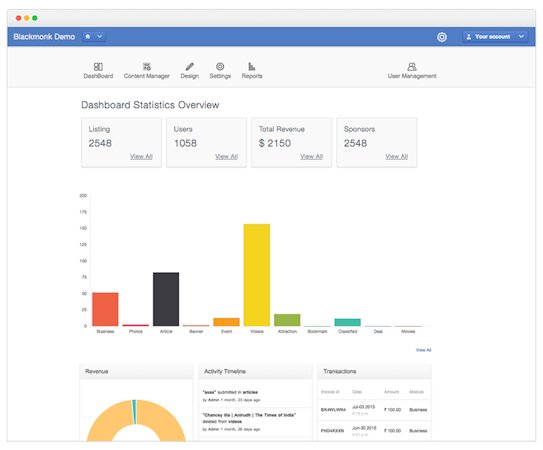Click the red Business bar in chart
Screen dimensions: 543x450
[105, 309]
